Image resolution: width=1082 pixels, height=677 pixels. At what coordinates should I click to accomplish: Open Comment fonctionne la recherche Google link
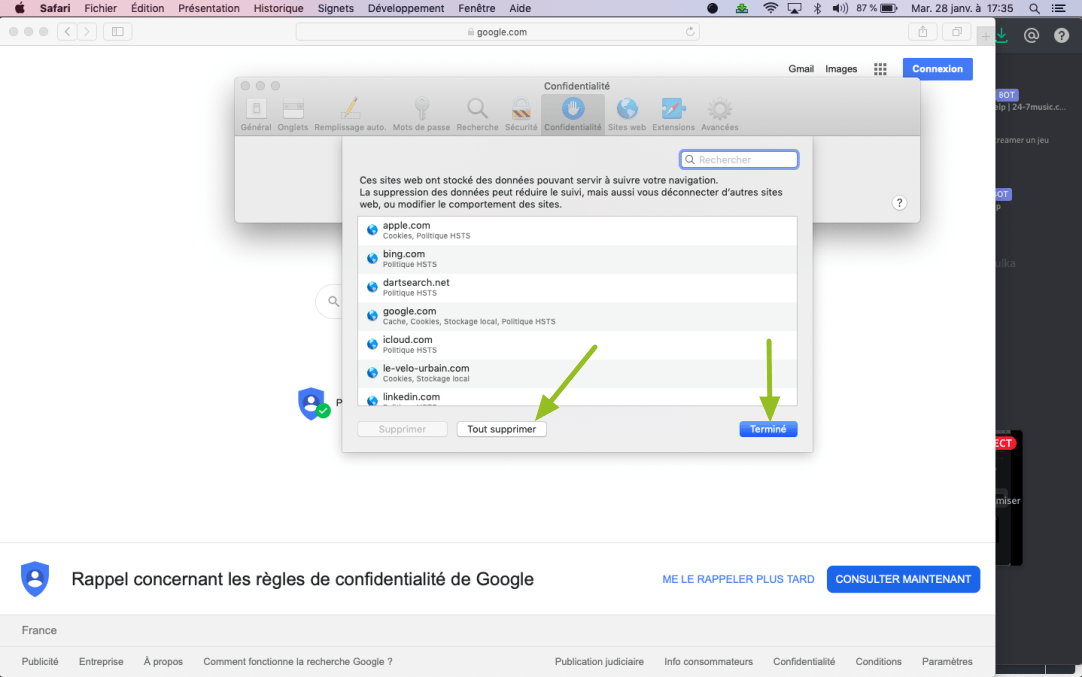coord(298,661)
